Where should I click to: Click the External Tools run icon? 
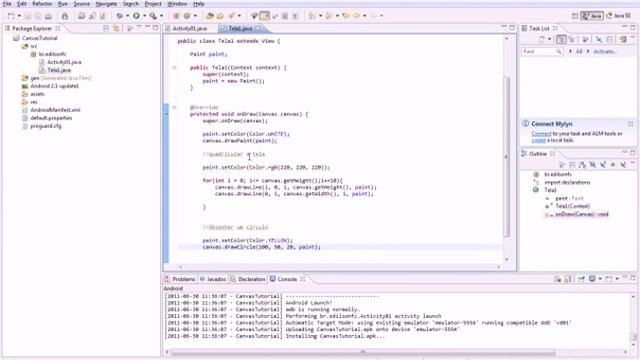pos(153,16)
